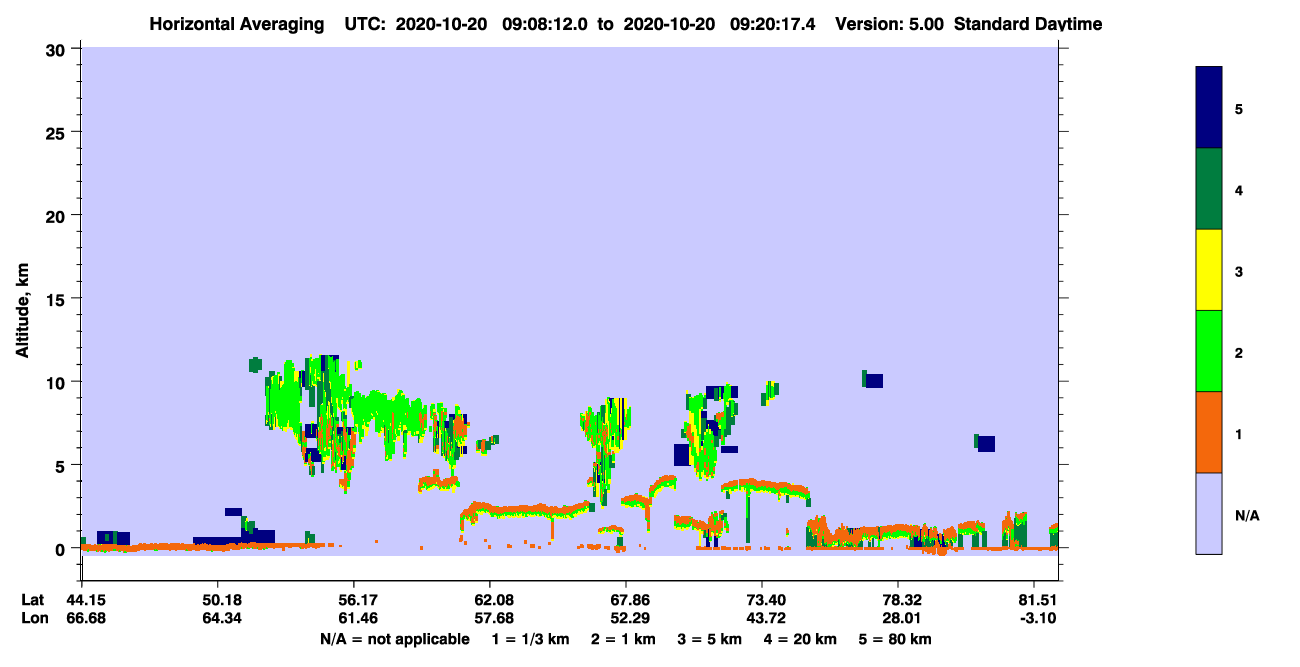Click the navy blue colorbar segment for 5
1300x667 pixels.
(1209, 108)
